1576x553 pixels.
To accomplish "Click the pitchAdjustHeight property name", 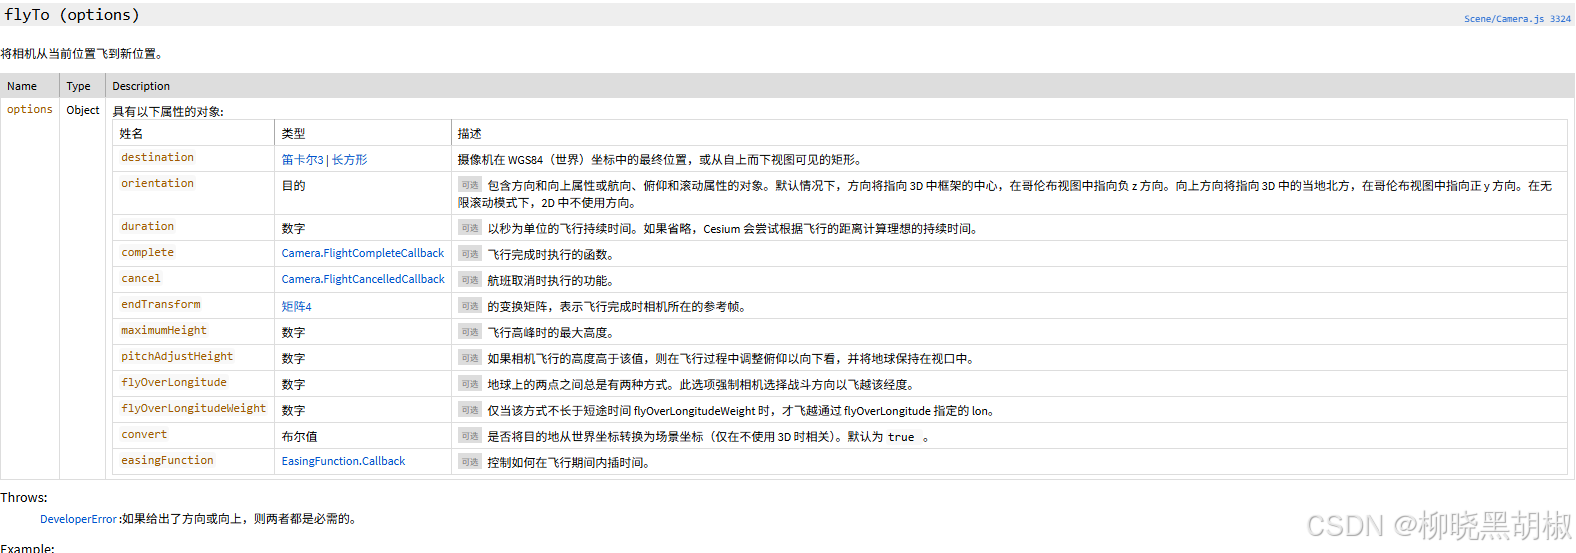I will [x=177, y=357].
